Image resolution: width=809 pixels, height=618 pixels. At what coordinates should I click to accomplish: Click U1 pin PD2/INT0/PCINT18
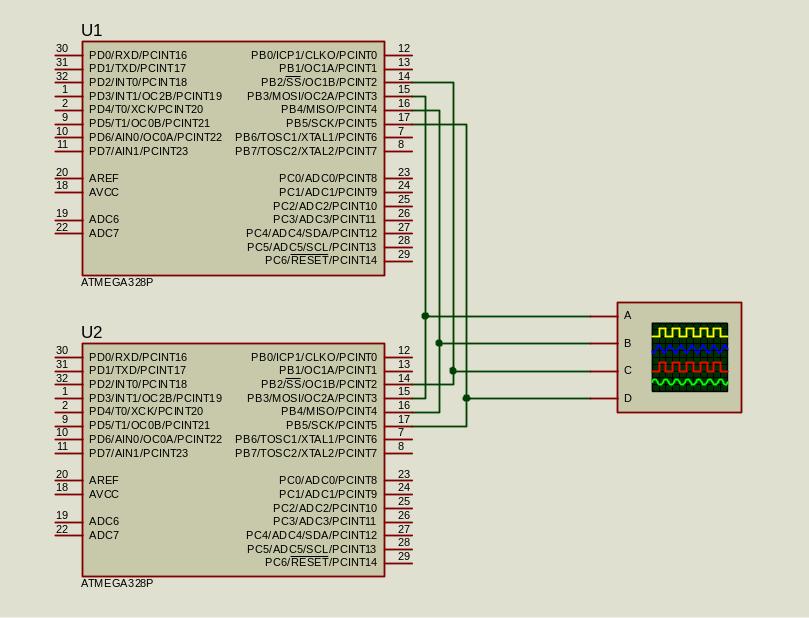click(138, 82)
